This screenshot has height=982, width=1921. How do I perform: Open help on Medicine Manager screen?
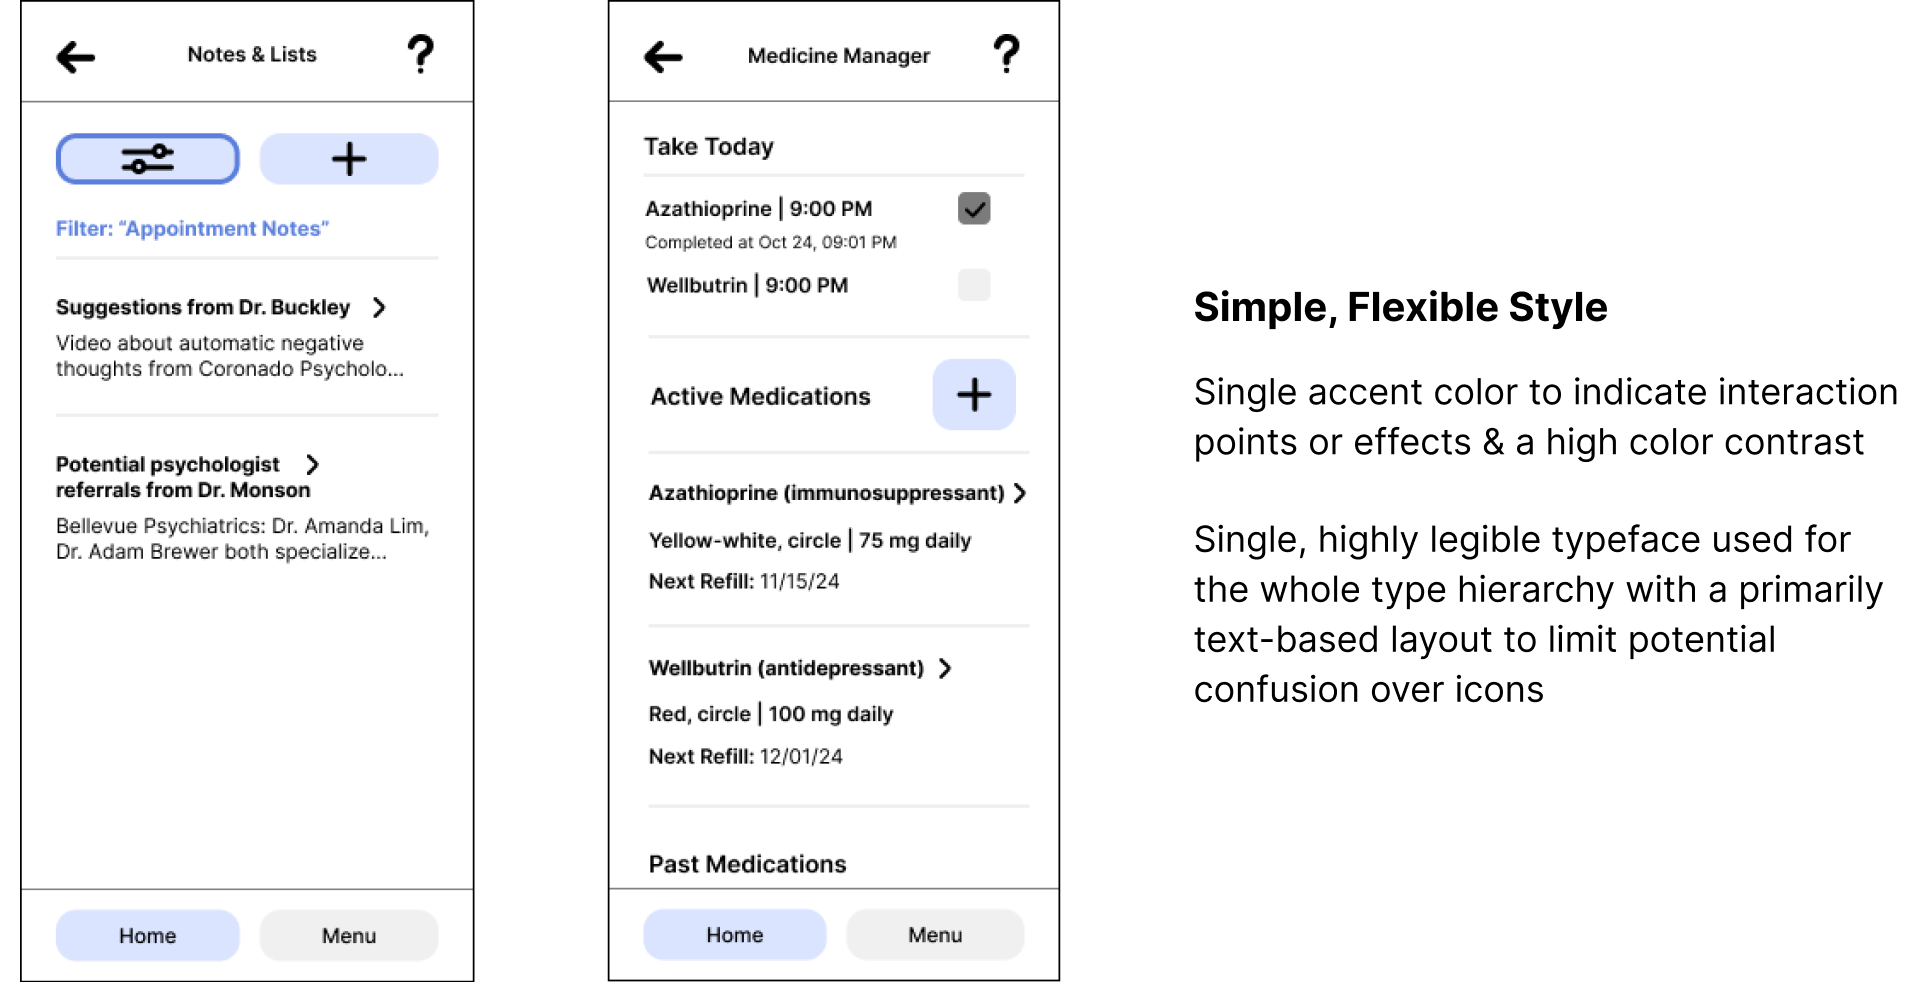click(x=1007, y=54)
